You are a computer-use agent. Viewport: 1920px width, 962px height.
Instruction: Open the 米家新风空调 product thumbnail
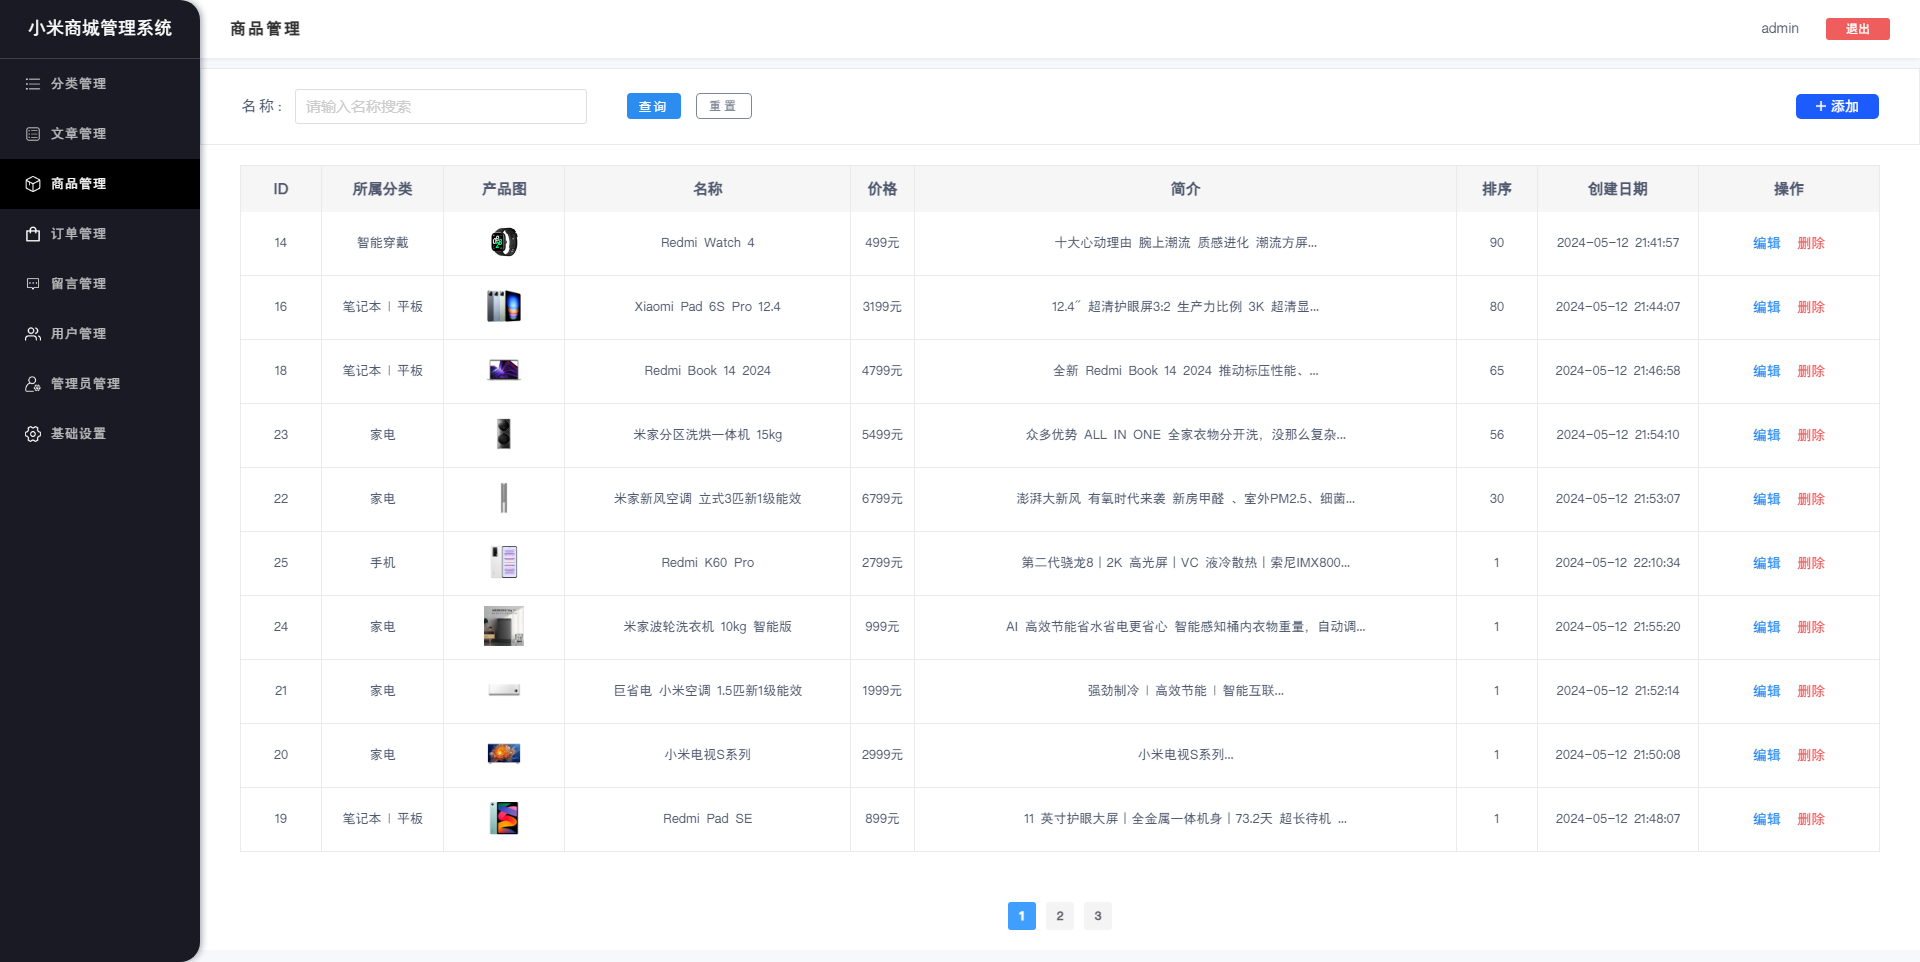pyautogui.click(x=504, y=498)
